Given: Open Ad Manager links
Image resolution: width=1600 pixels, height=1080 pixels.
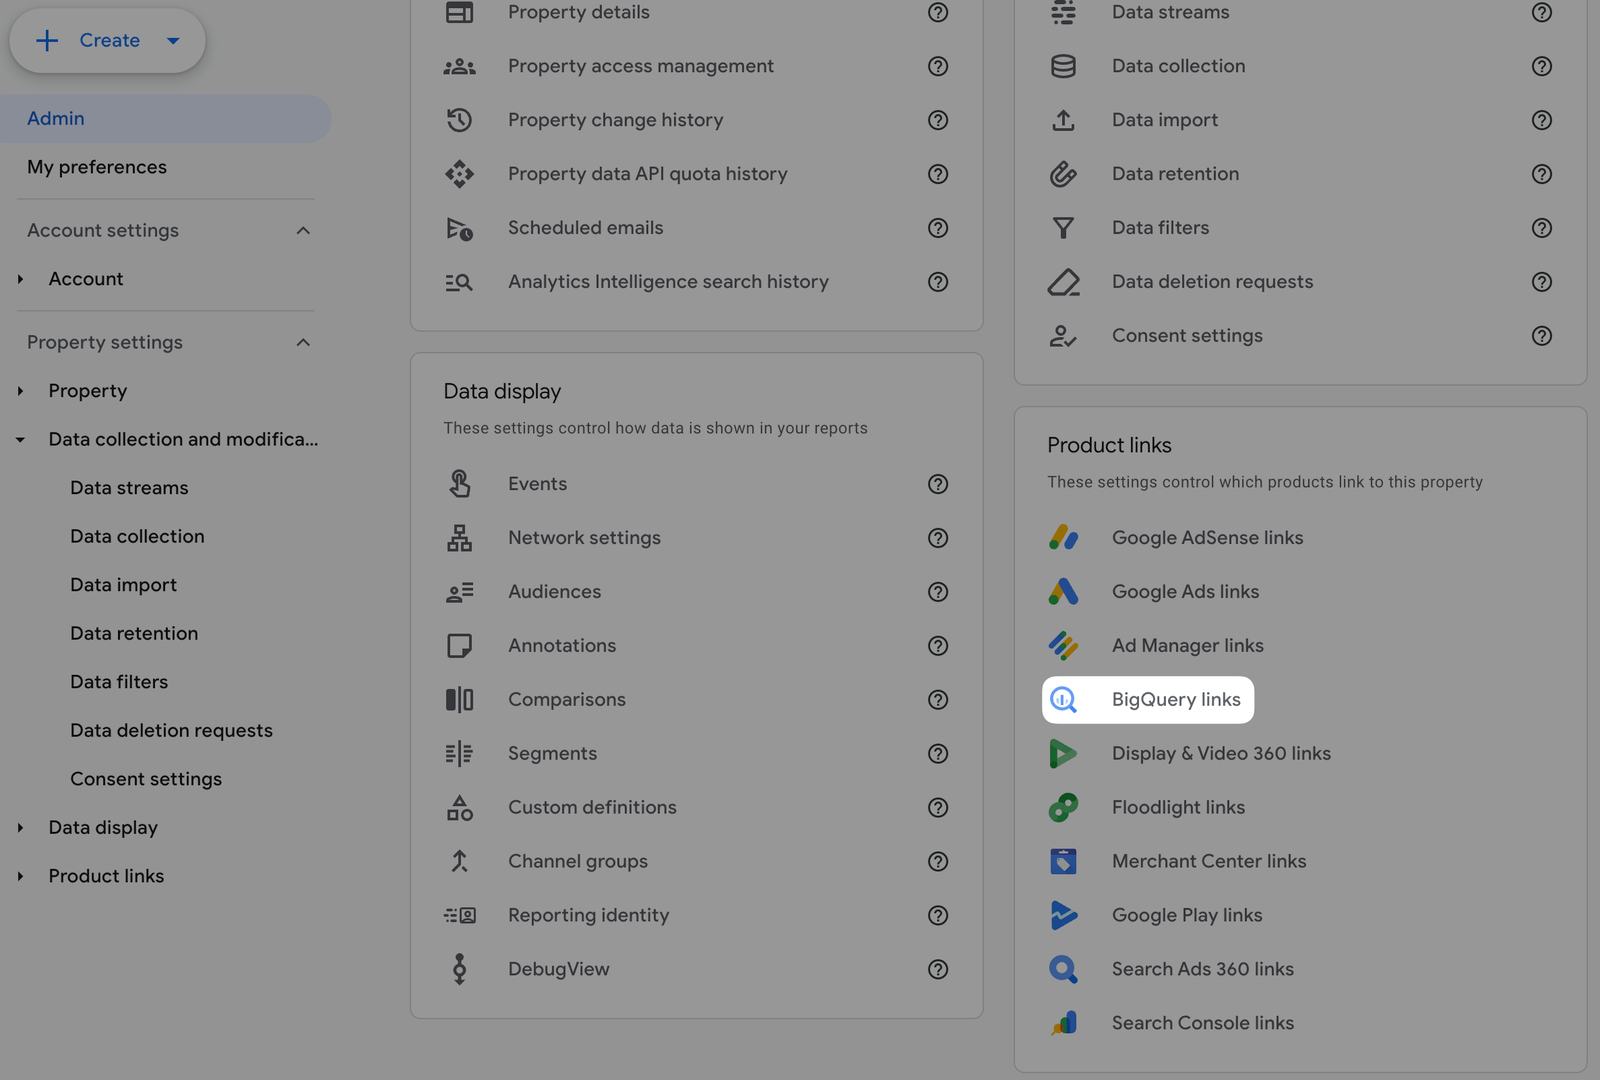Looking at the screenshot, I should (x=1188, y=646).
